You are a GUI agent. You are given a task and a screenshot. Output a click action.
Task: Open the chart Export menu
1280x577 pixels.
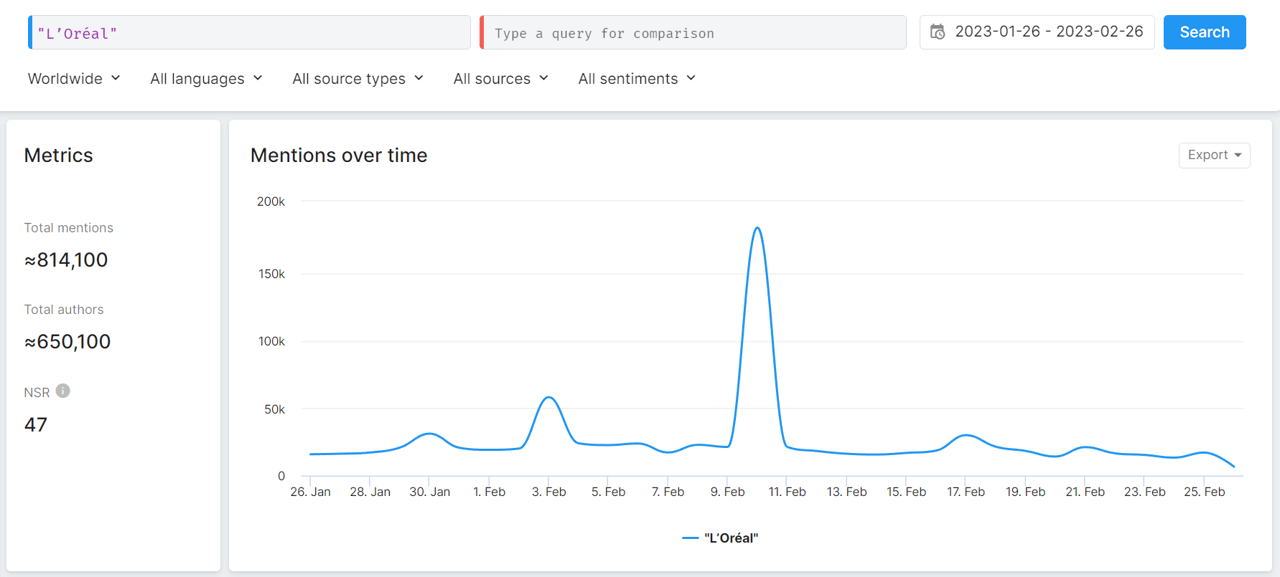click(x=1214, y=155)
